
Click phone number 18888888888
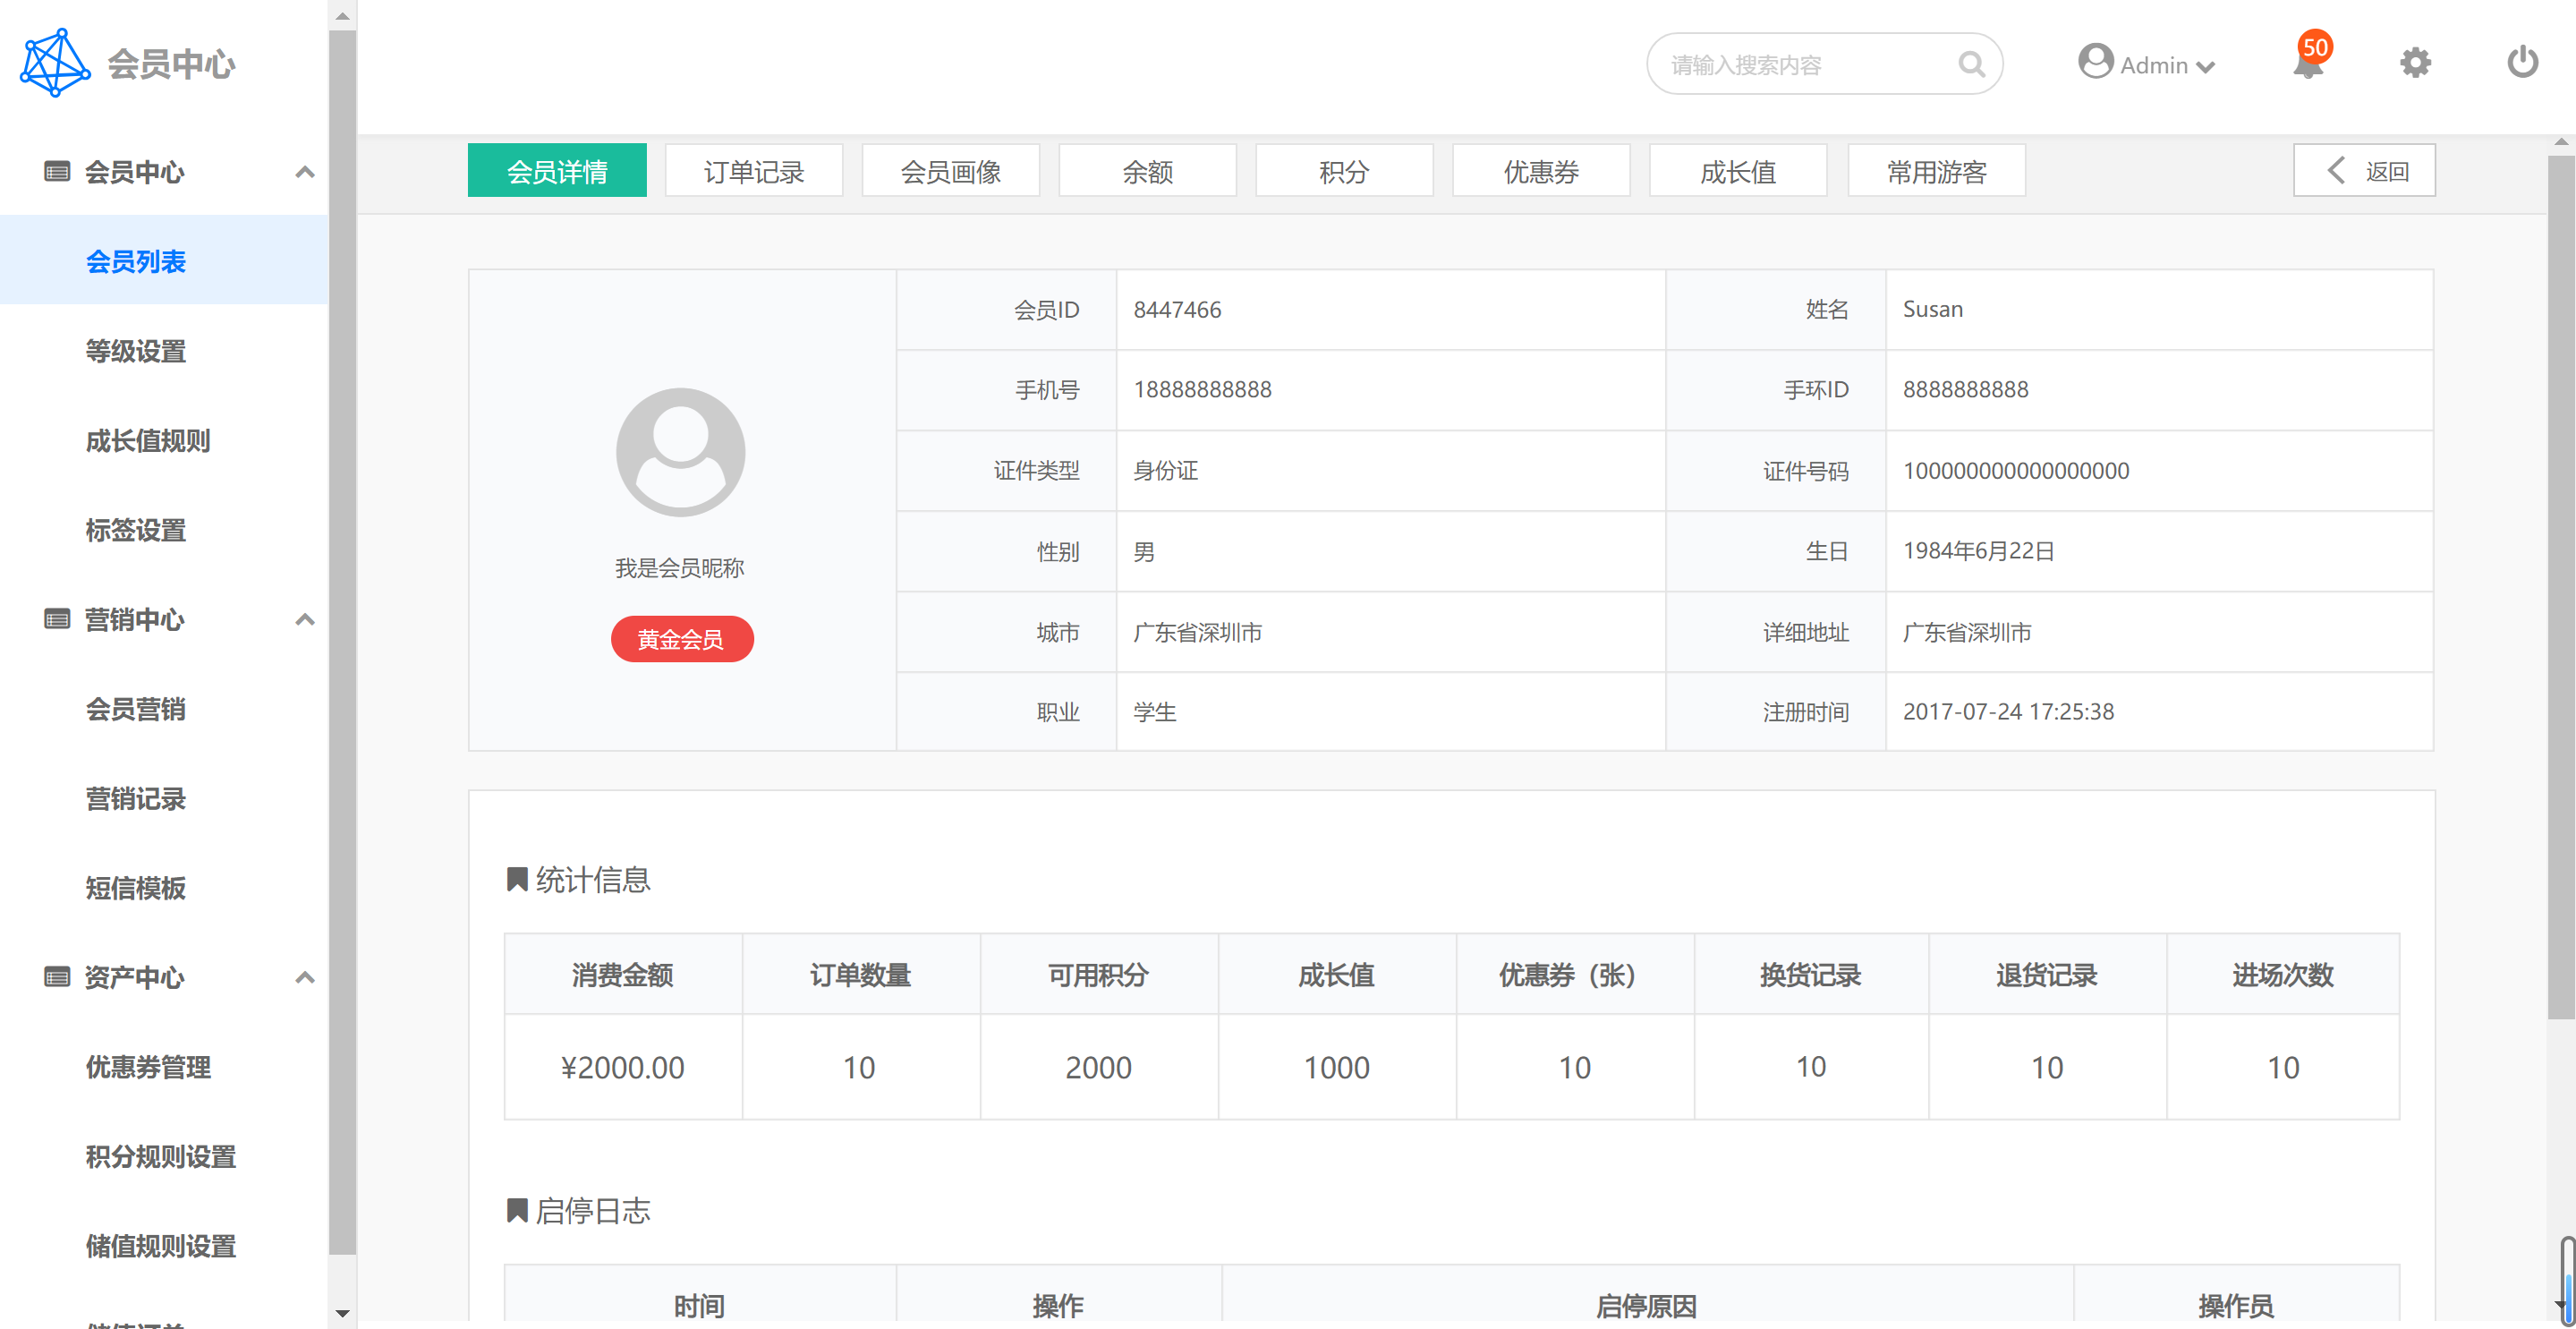point(1202,389)
